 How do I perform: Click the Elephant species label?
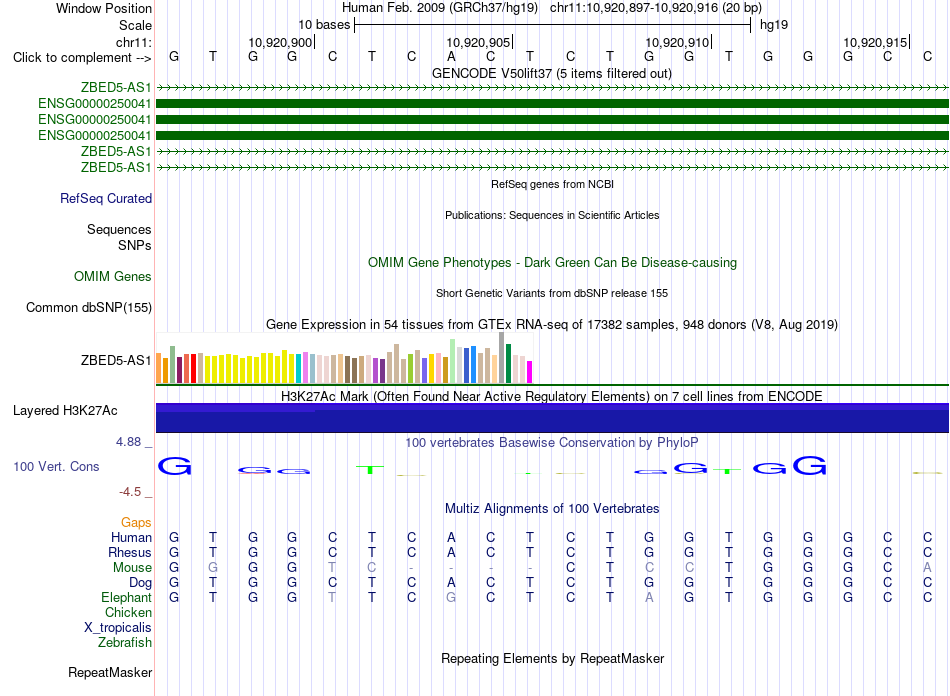(x=126, y=598)
